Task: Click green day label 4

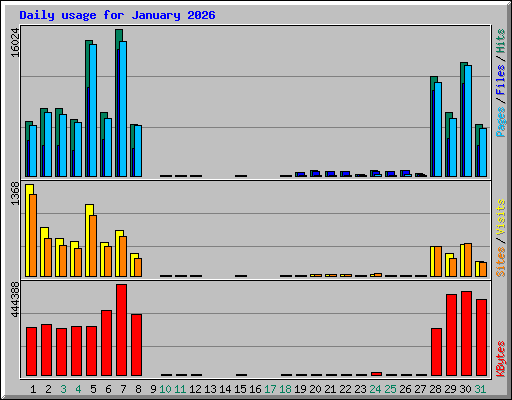Action: [78, 389]
